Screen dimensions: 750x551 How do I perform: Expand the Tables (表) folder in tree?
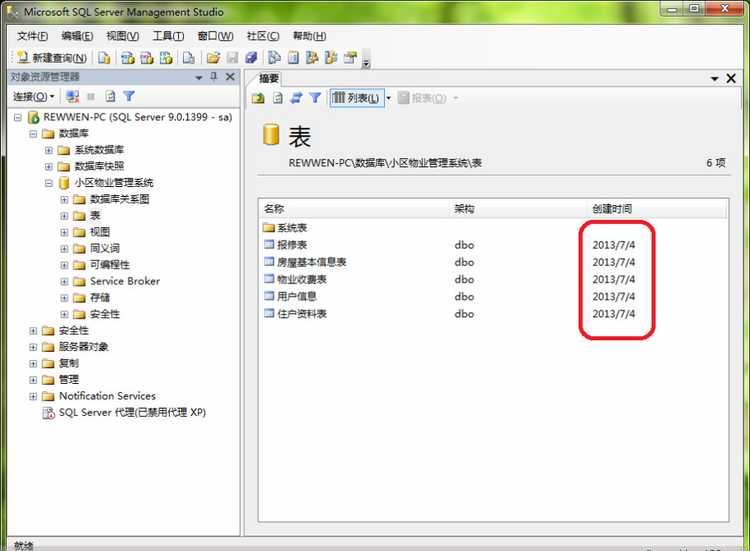64,216
